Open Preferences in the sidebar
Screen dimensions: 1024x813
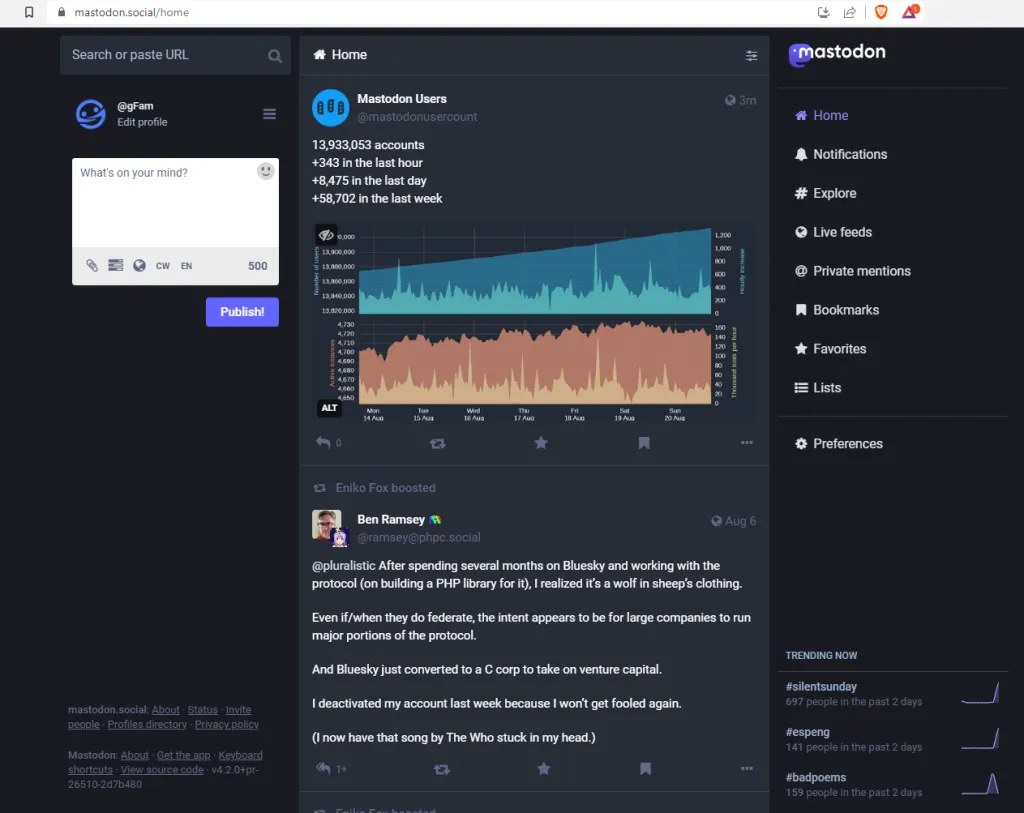[839, 444]
